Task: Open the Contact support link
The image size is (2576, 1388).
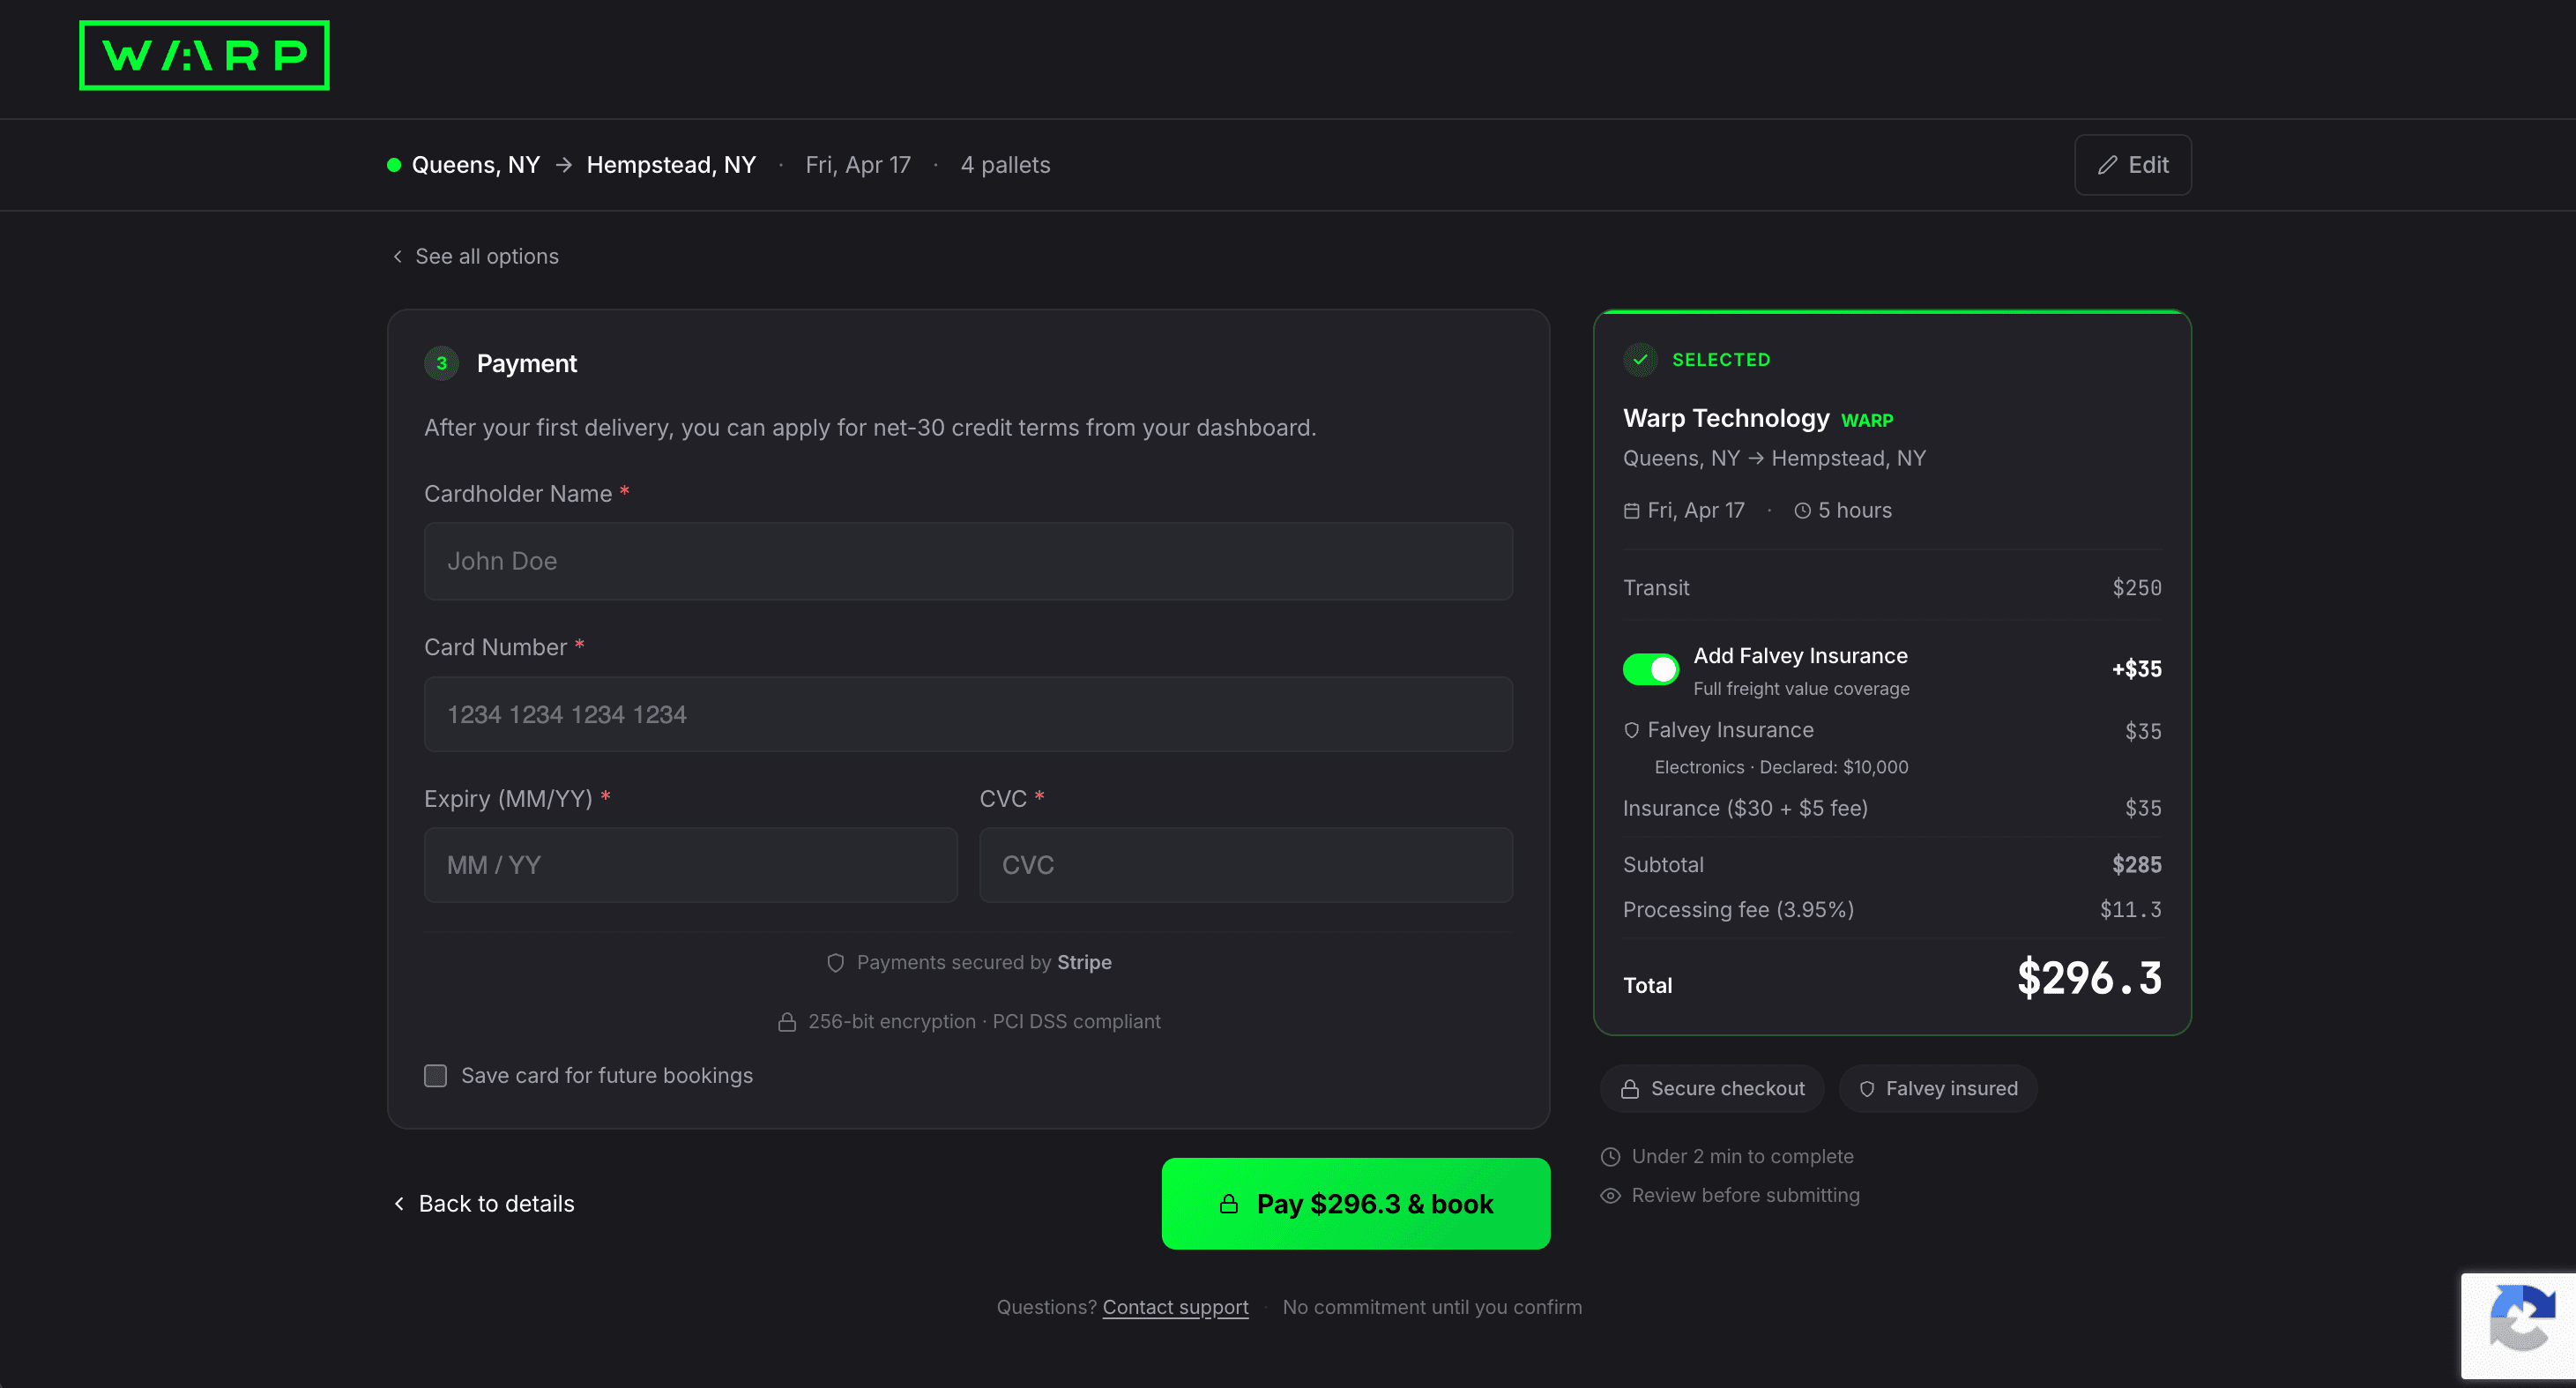Action: pyautogui.click(x=1175, y=1308)
